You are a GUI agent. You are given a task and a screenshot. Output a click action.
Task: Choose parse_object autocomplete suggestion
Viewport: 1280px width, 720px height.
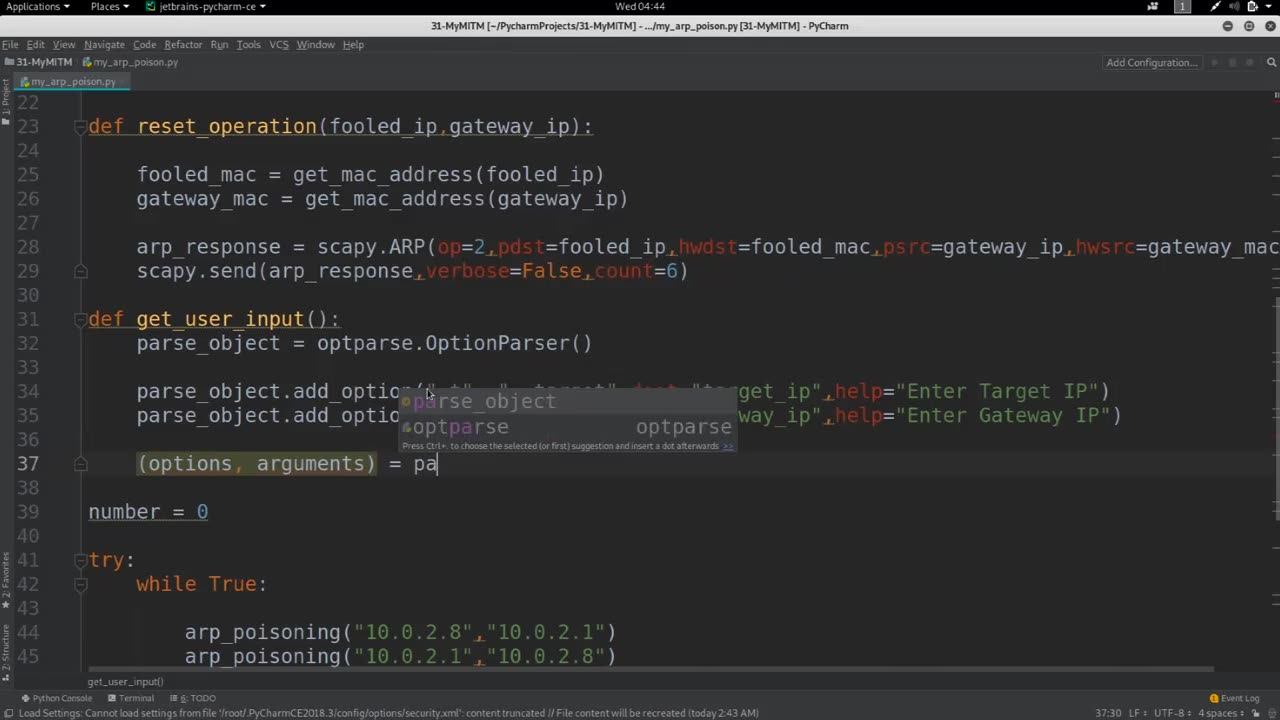tap(567, 401)
